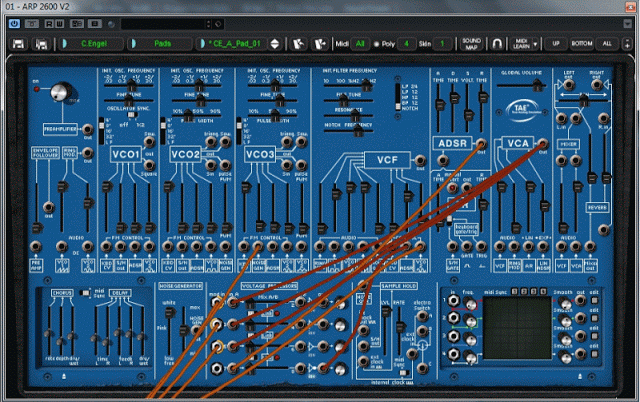Click the Right out jack
This screenshot has width=640, height=402.
point(597,85)
